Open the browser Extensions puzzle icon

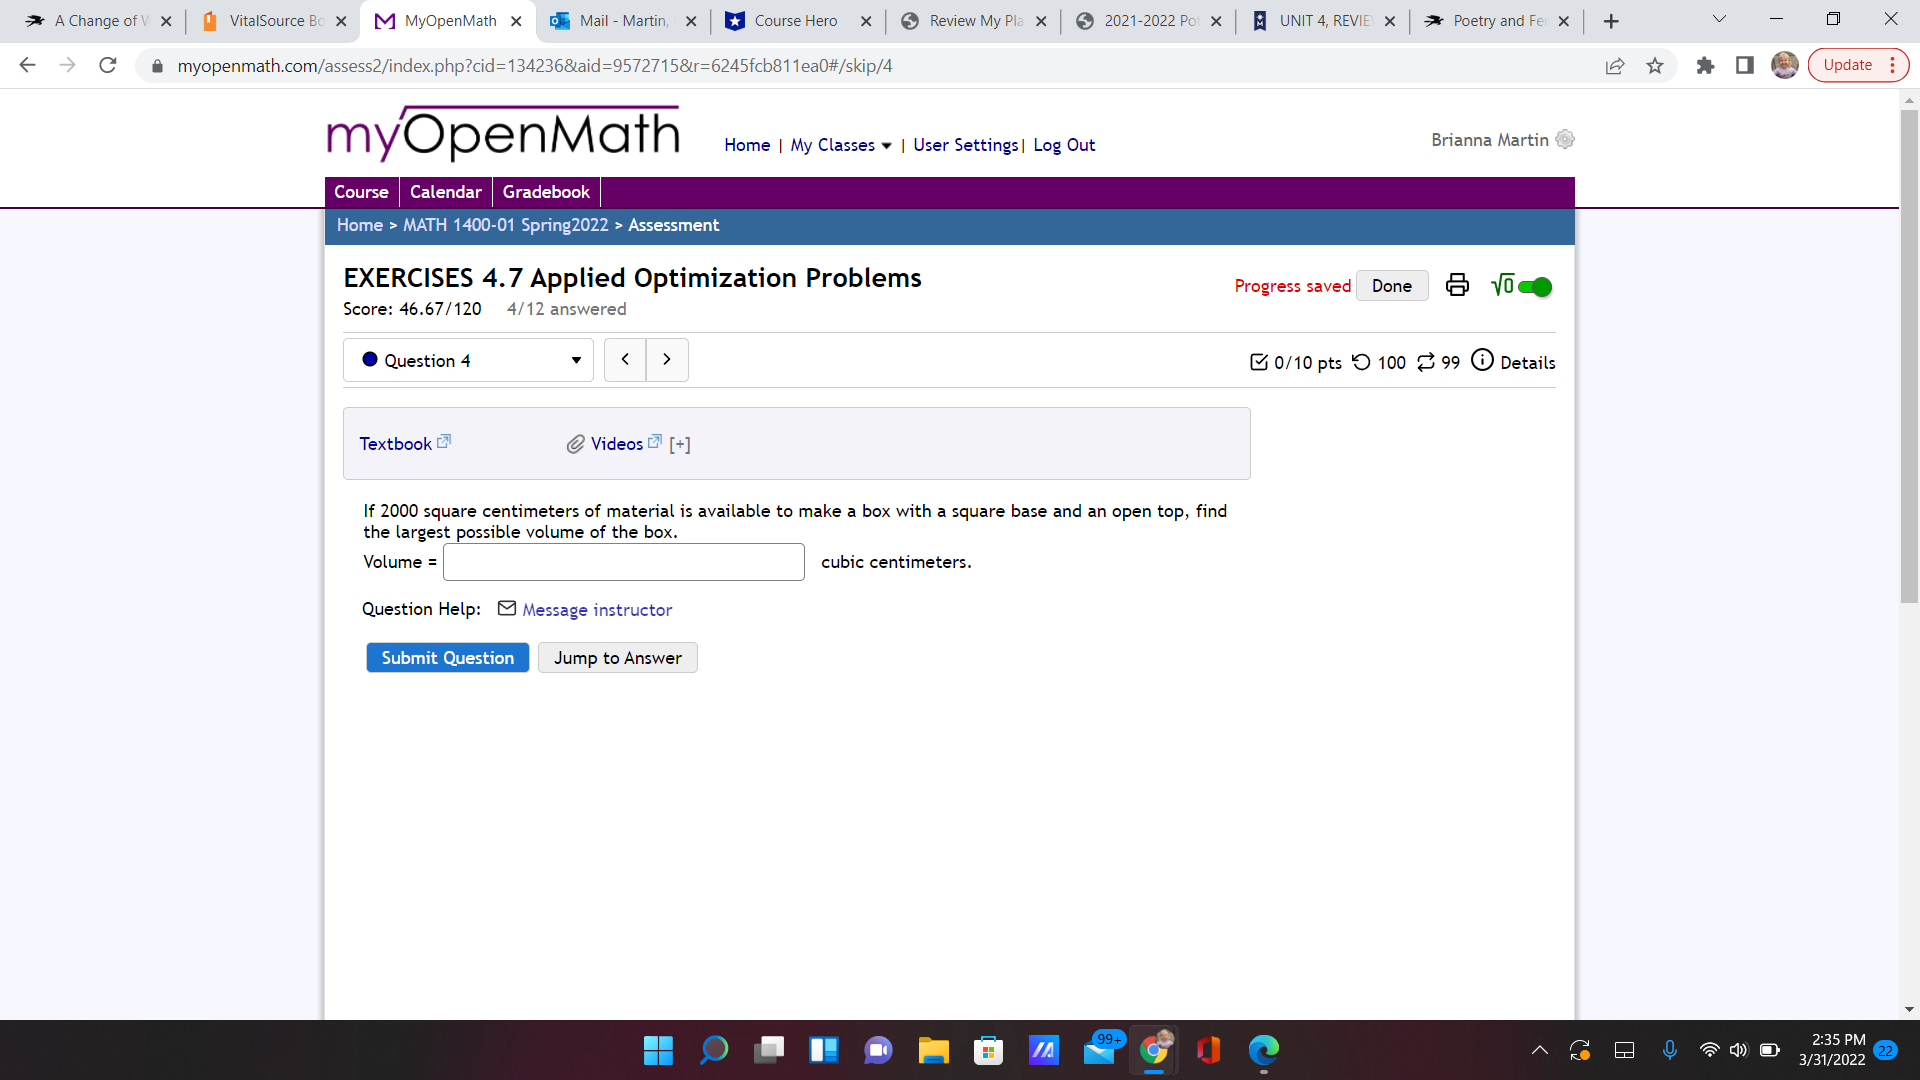pyautogui.click(x=1705, y=66)
